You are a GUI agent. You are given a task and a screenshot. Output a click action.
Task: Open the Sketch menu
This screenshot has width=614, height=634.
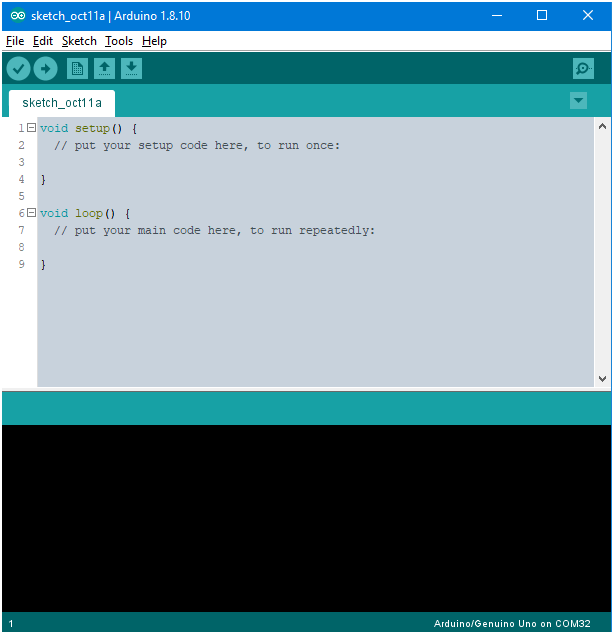(x=79, y=41)
